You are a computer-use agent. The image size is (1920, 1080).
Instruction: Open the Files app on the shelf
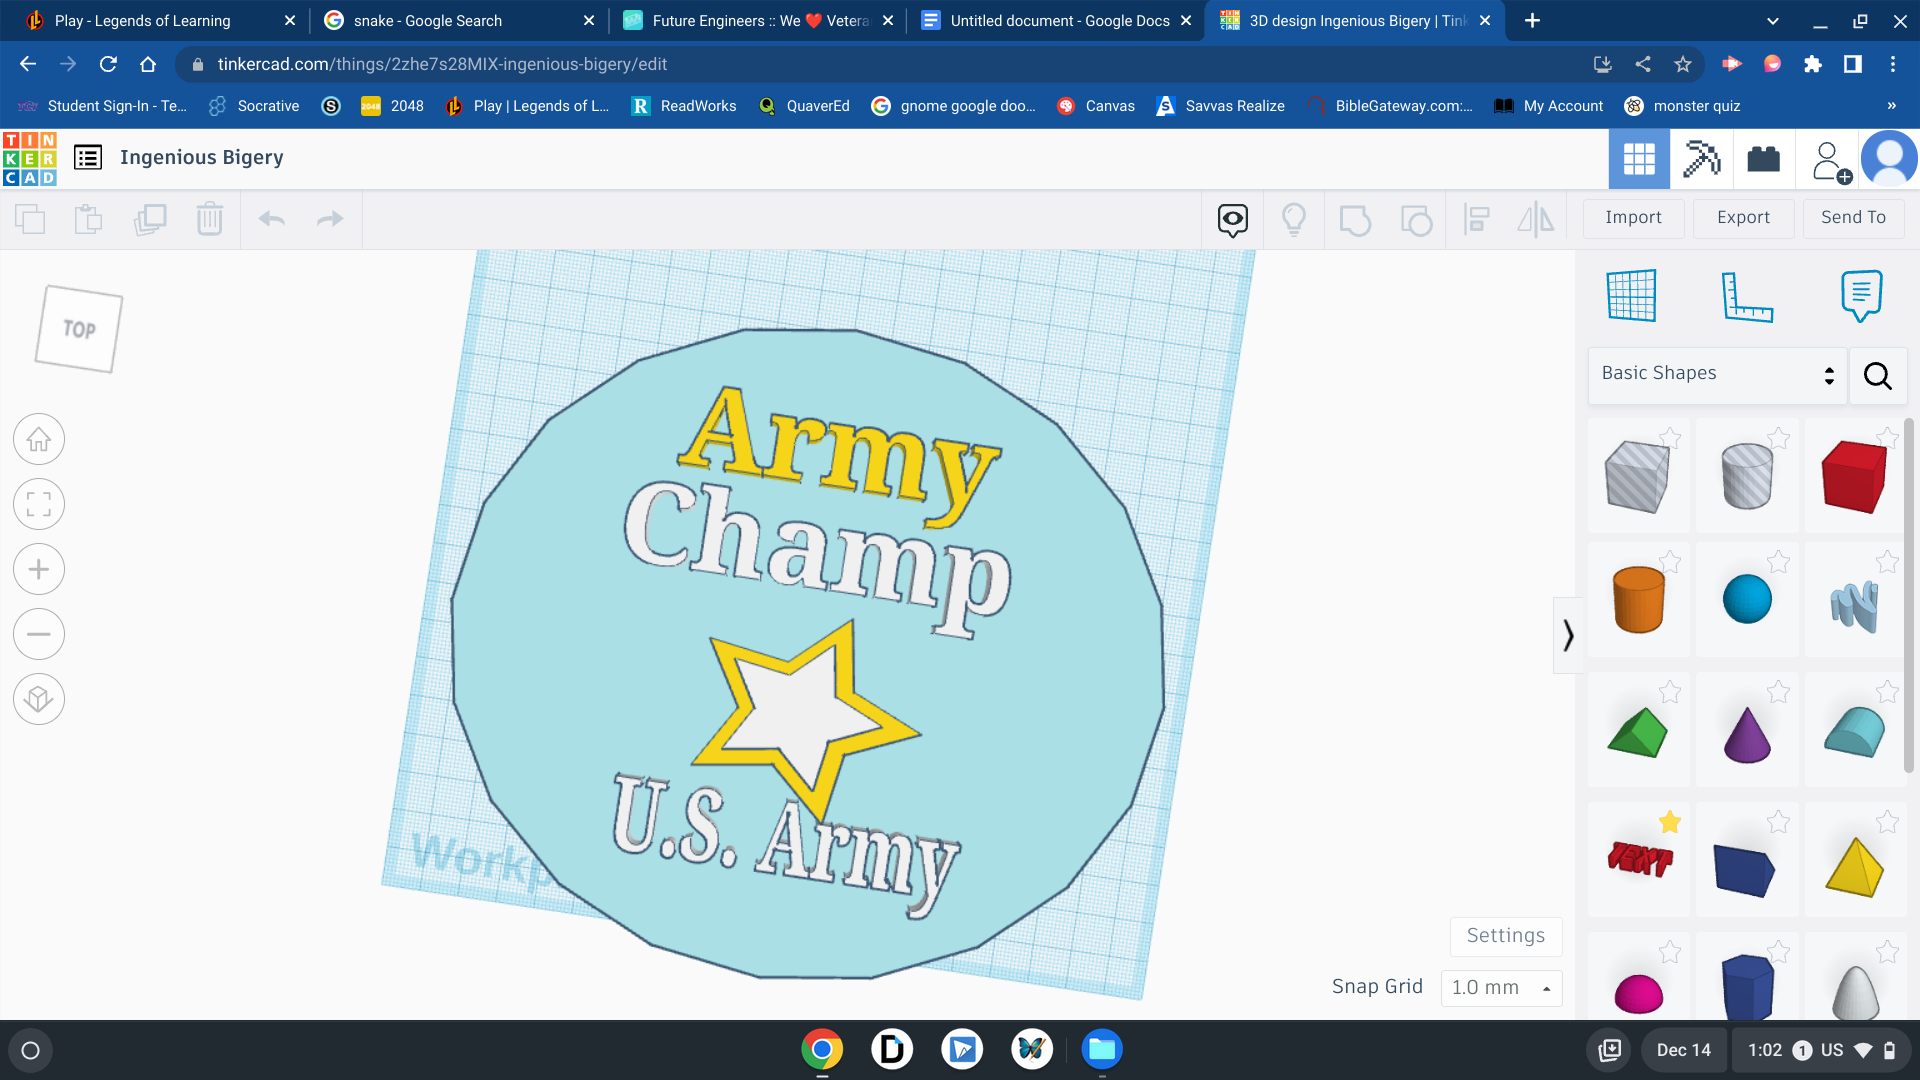(1102, 1050)
